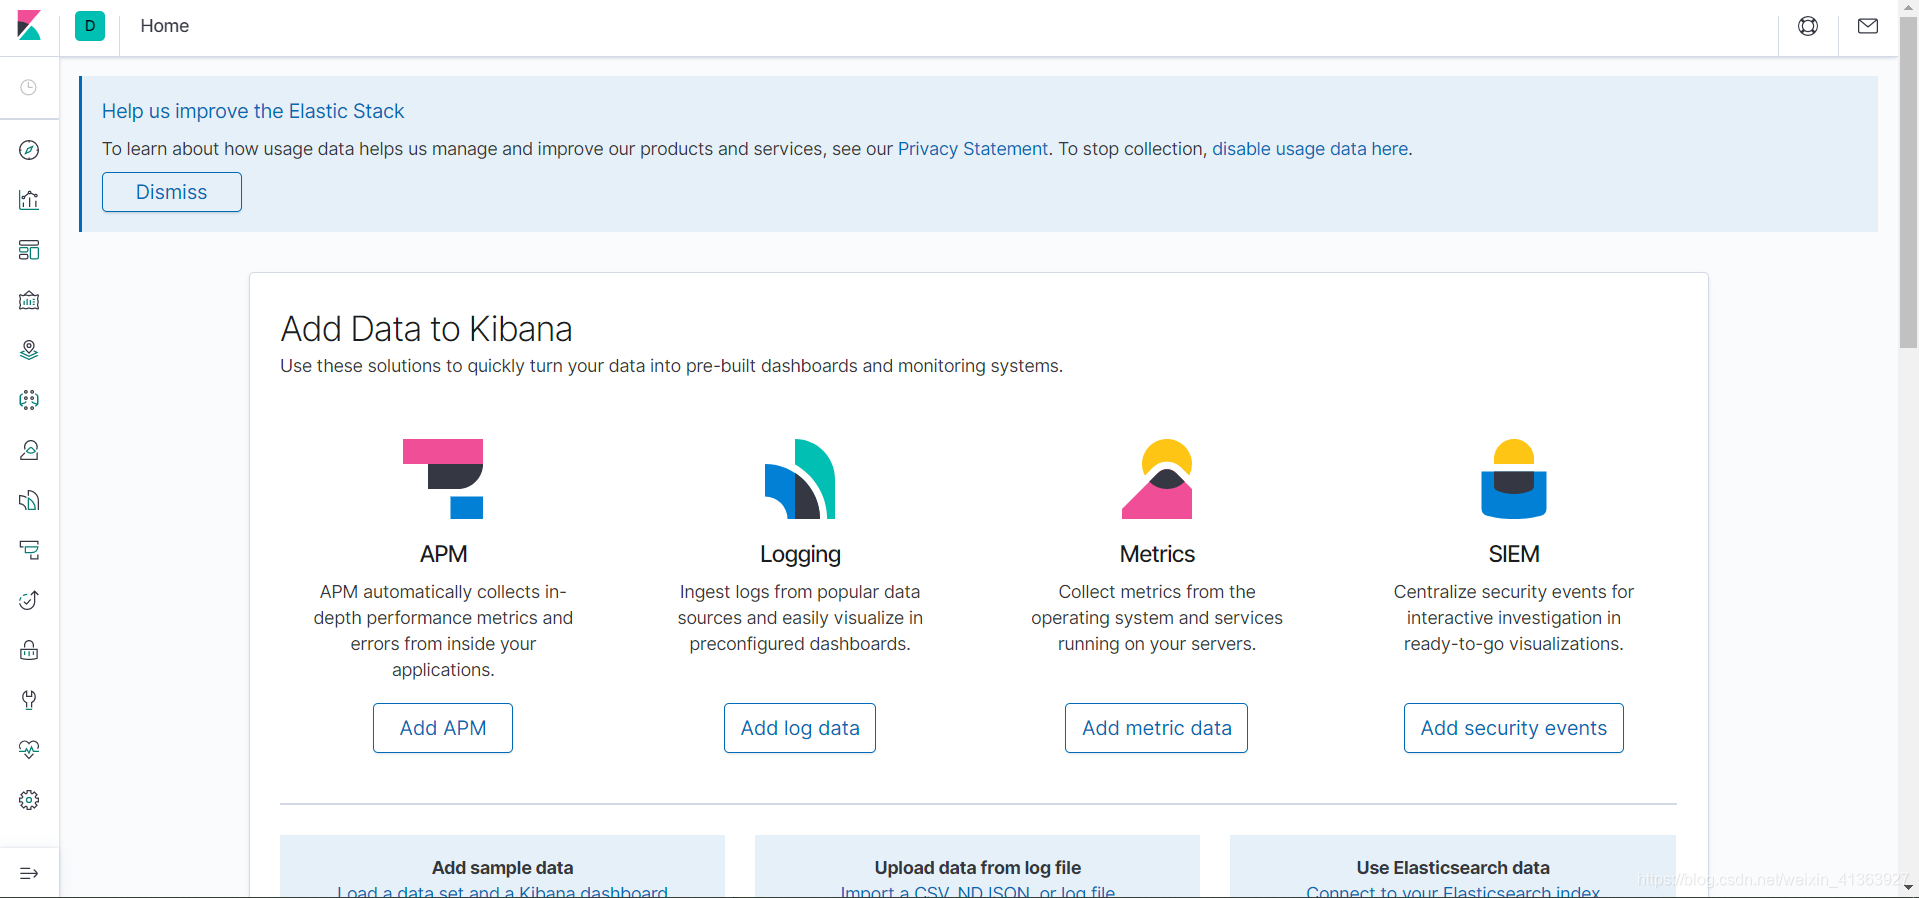The height and width of the screenshot is (898, 1919).
Task: Select the Add sample data card
Action: pyautogui.click(x=502, y=867)
